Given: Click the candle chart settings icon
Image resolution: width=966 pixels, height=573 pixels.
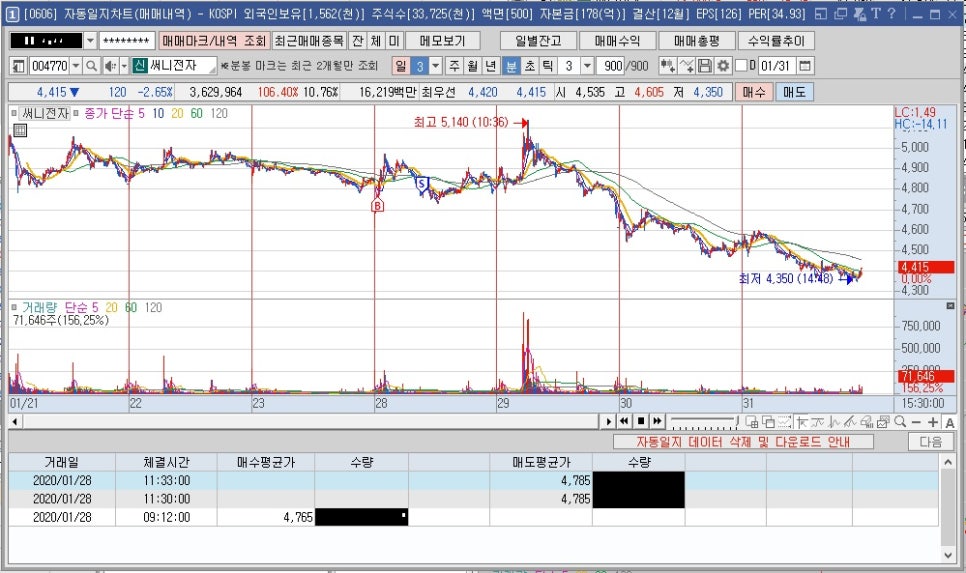Looking at the screenshot, I should 667,66.
